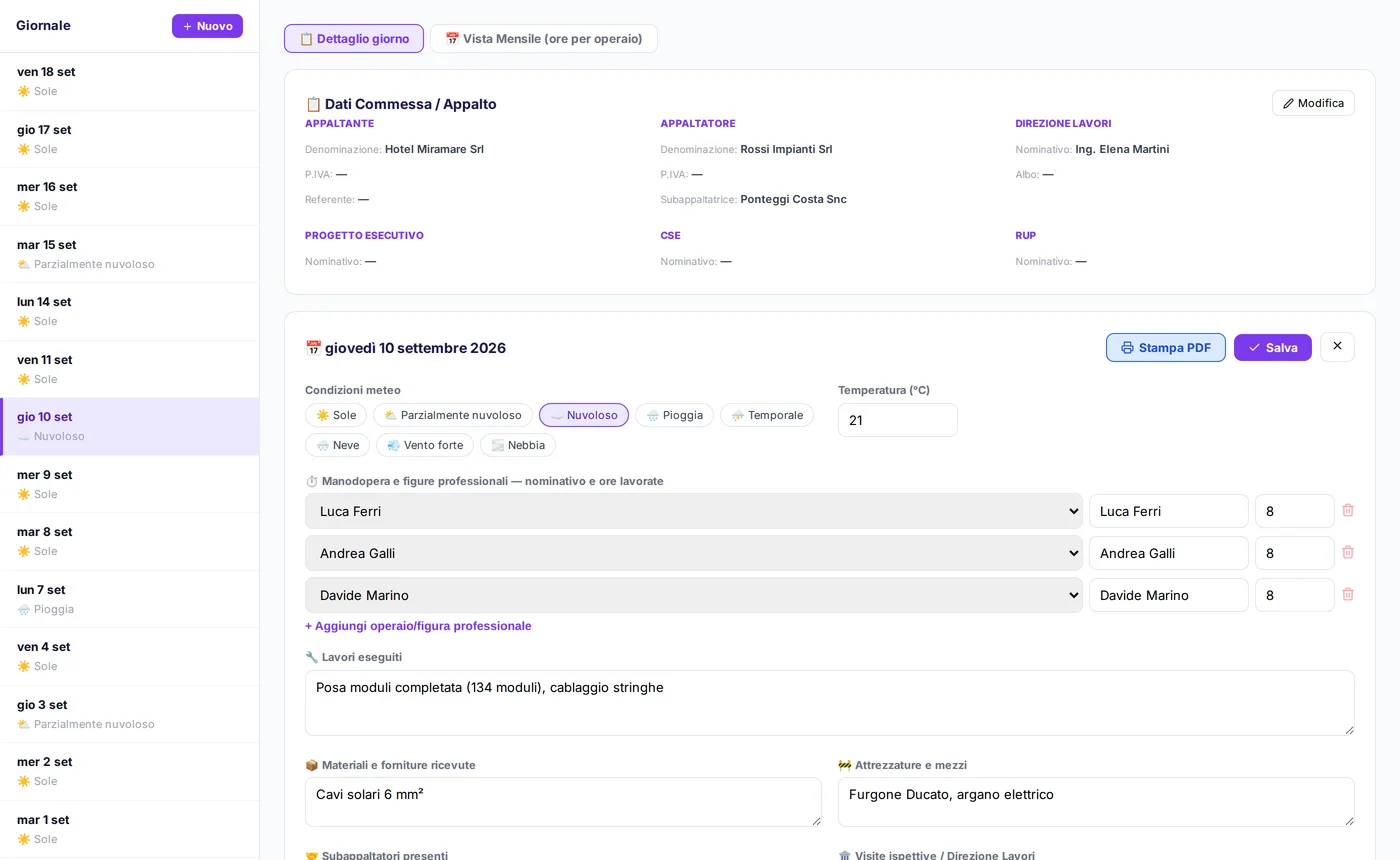
Task: Print with Stampa PDF button
Action: click(x=1166, y=347)
